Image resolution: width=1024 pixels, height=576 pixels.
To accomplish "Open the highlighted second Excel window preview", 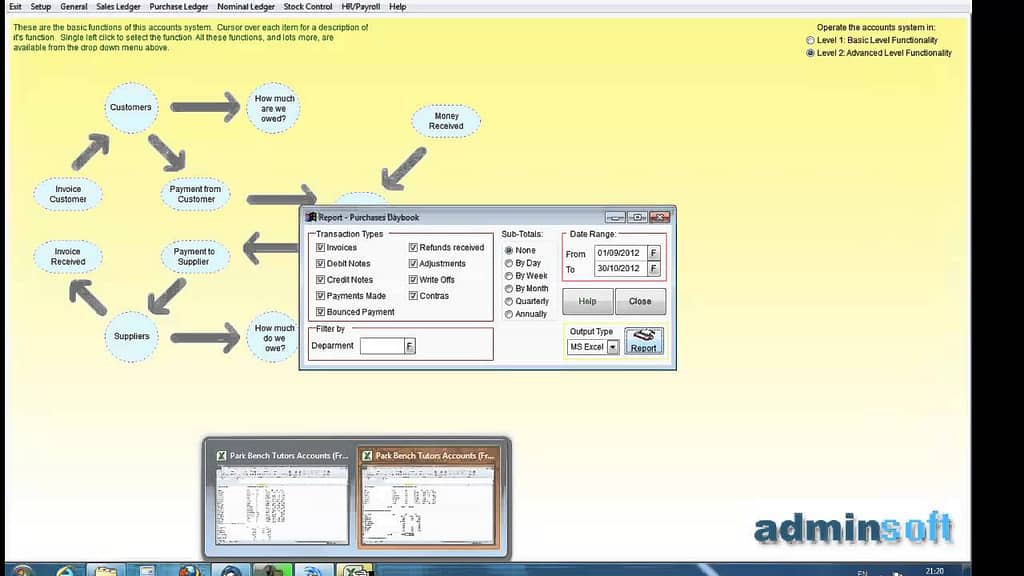I will (429, 497).
